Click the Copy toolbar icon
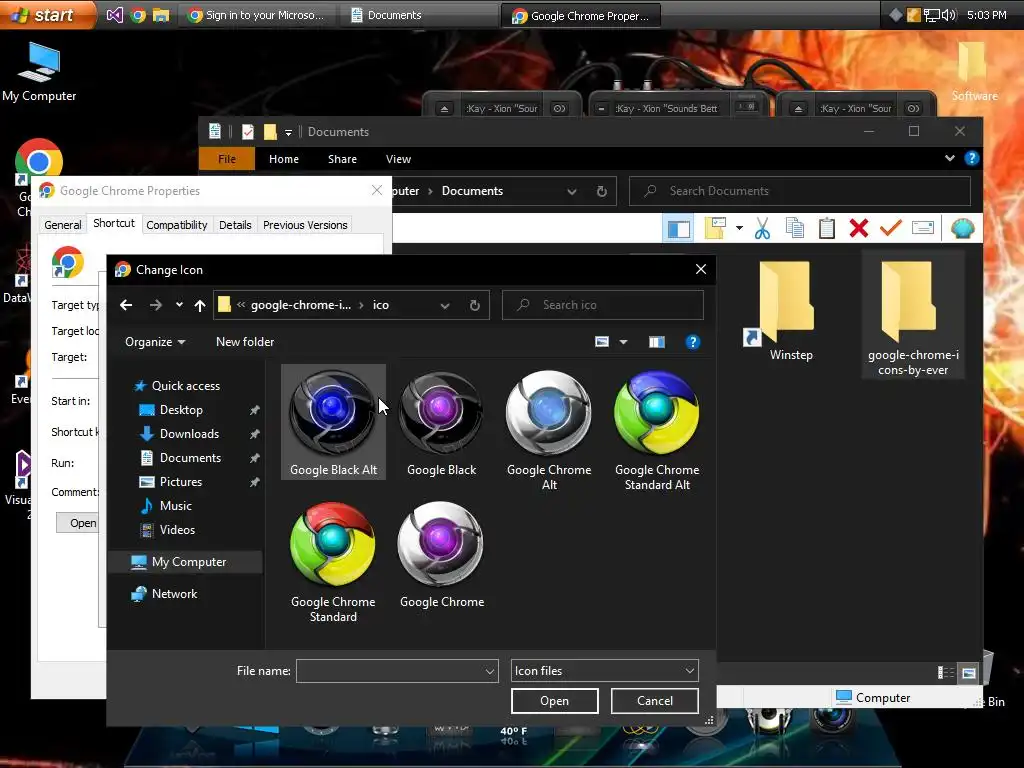The height and width of the screenshot is (768, 1024). point(794,228)
